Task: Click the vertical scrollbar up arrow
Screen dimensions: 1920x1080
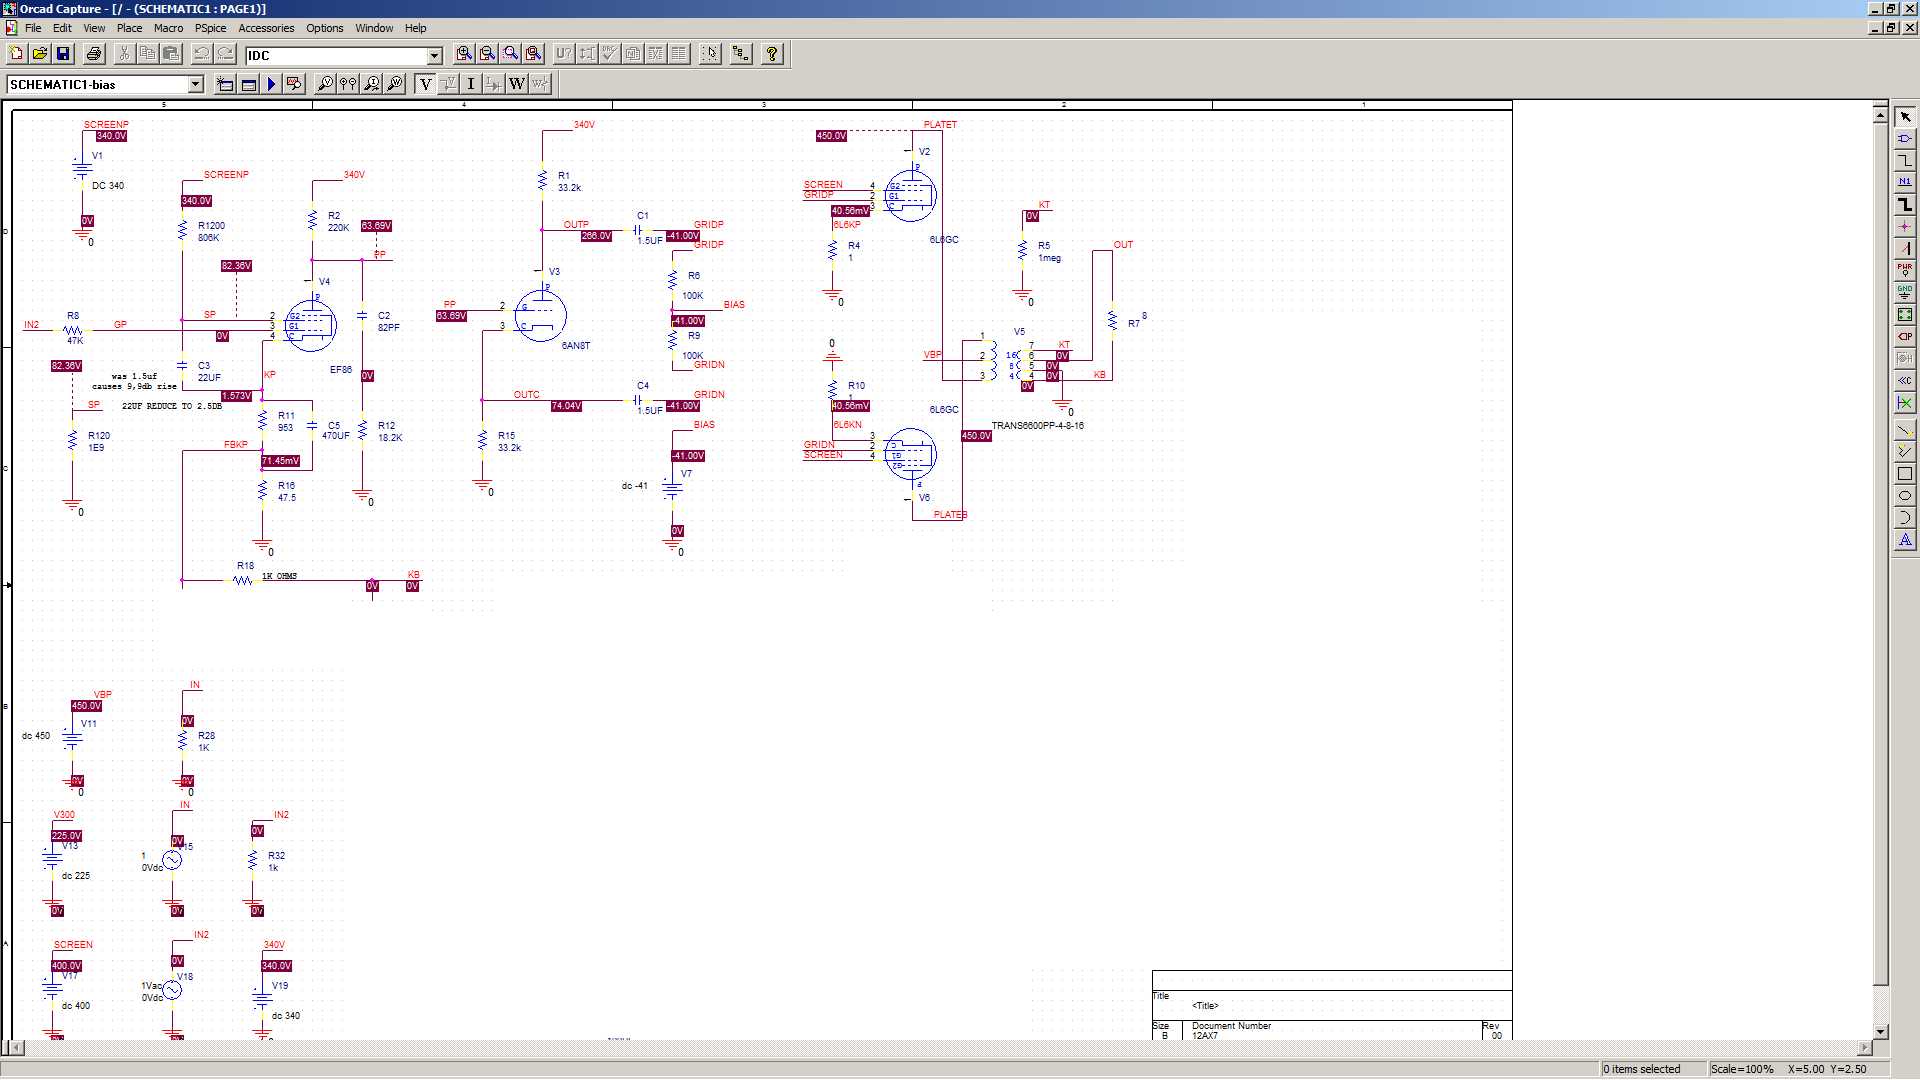Action: (1880, 115)
